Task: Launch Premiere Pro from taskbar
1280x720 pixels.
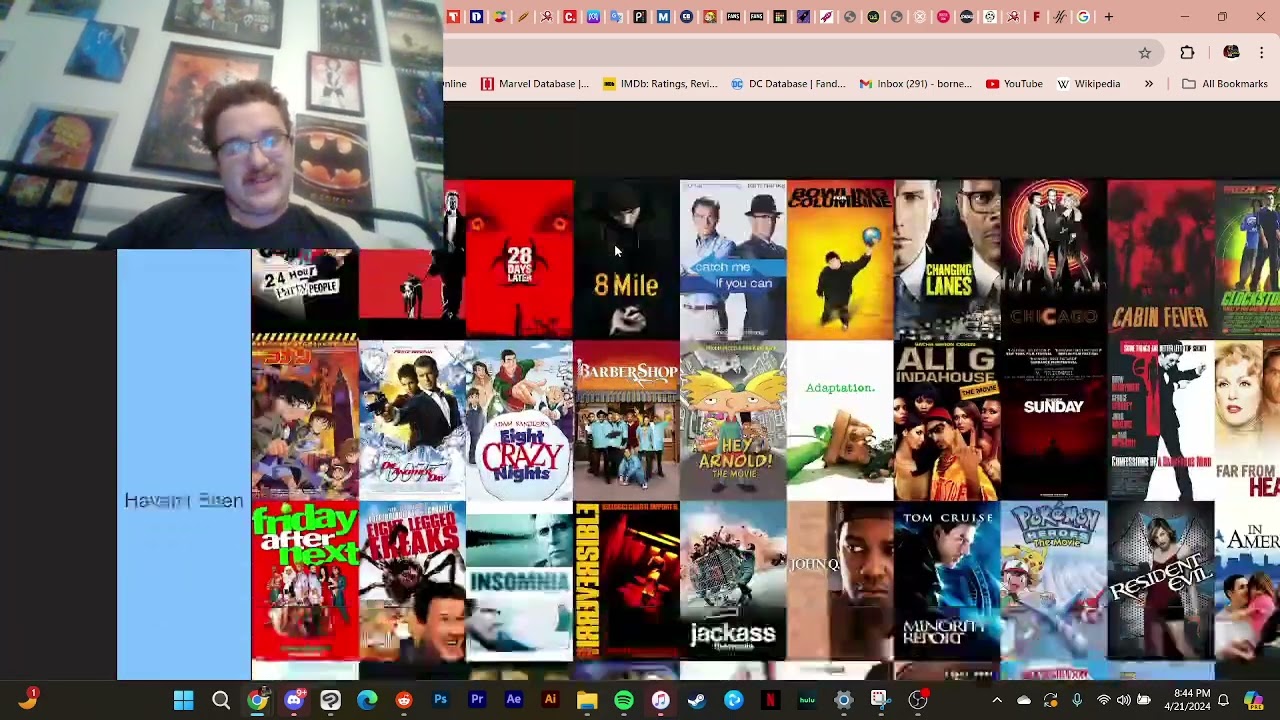Action: pyautogui.click(x=477, y=700)
